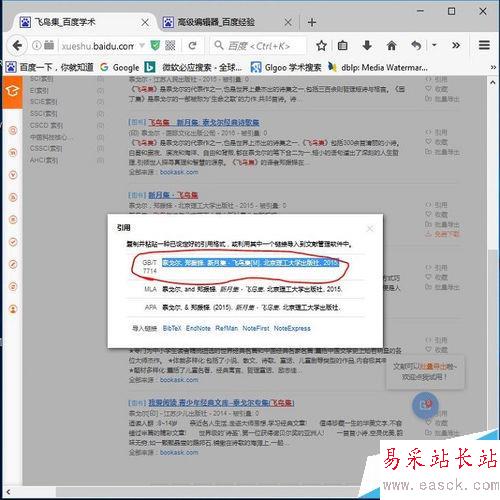Click the MLA citation text
500x500 pixels.
pos(252,289)
